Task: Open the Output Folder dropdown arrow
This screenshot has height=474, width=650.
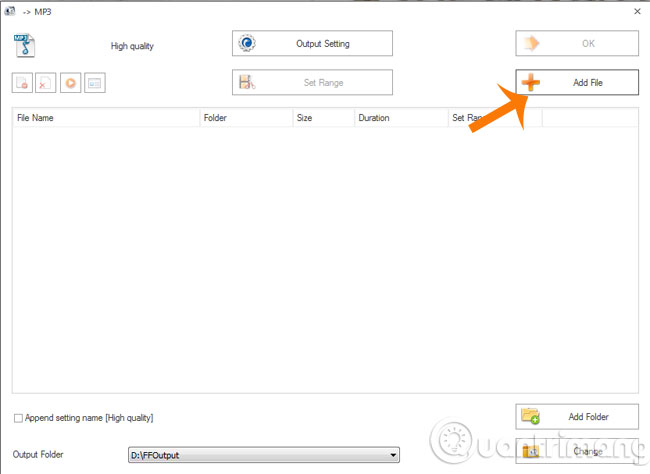Action: coord(393,455)
